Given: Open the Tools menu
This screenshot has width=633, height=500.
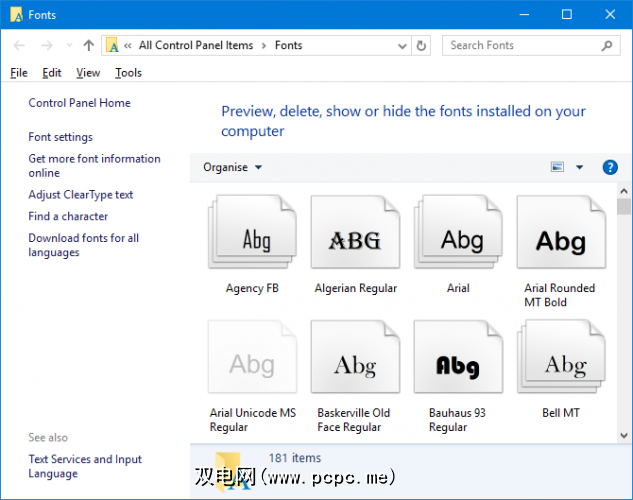Looking at the screenshot, I should click(x=128, y=73).
